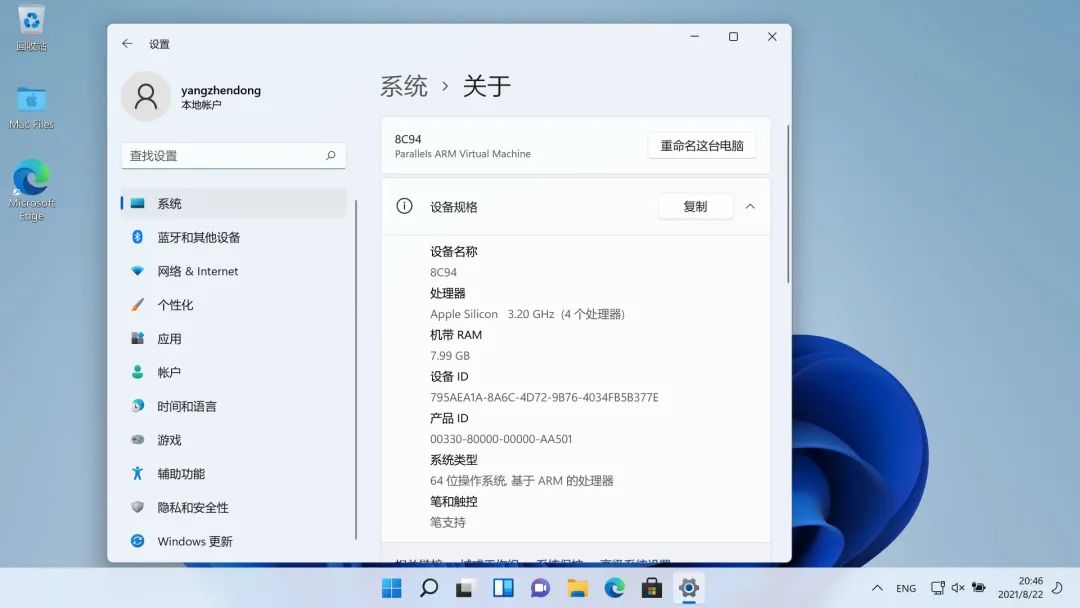Click the settings search box
1080x608 pixels.
(233, 156)
